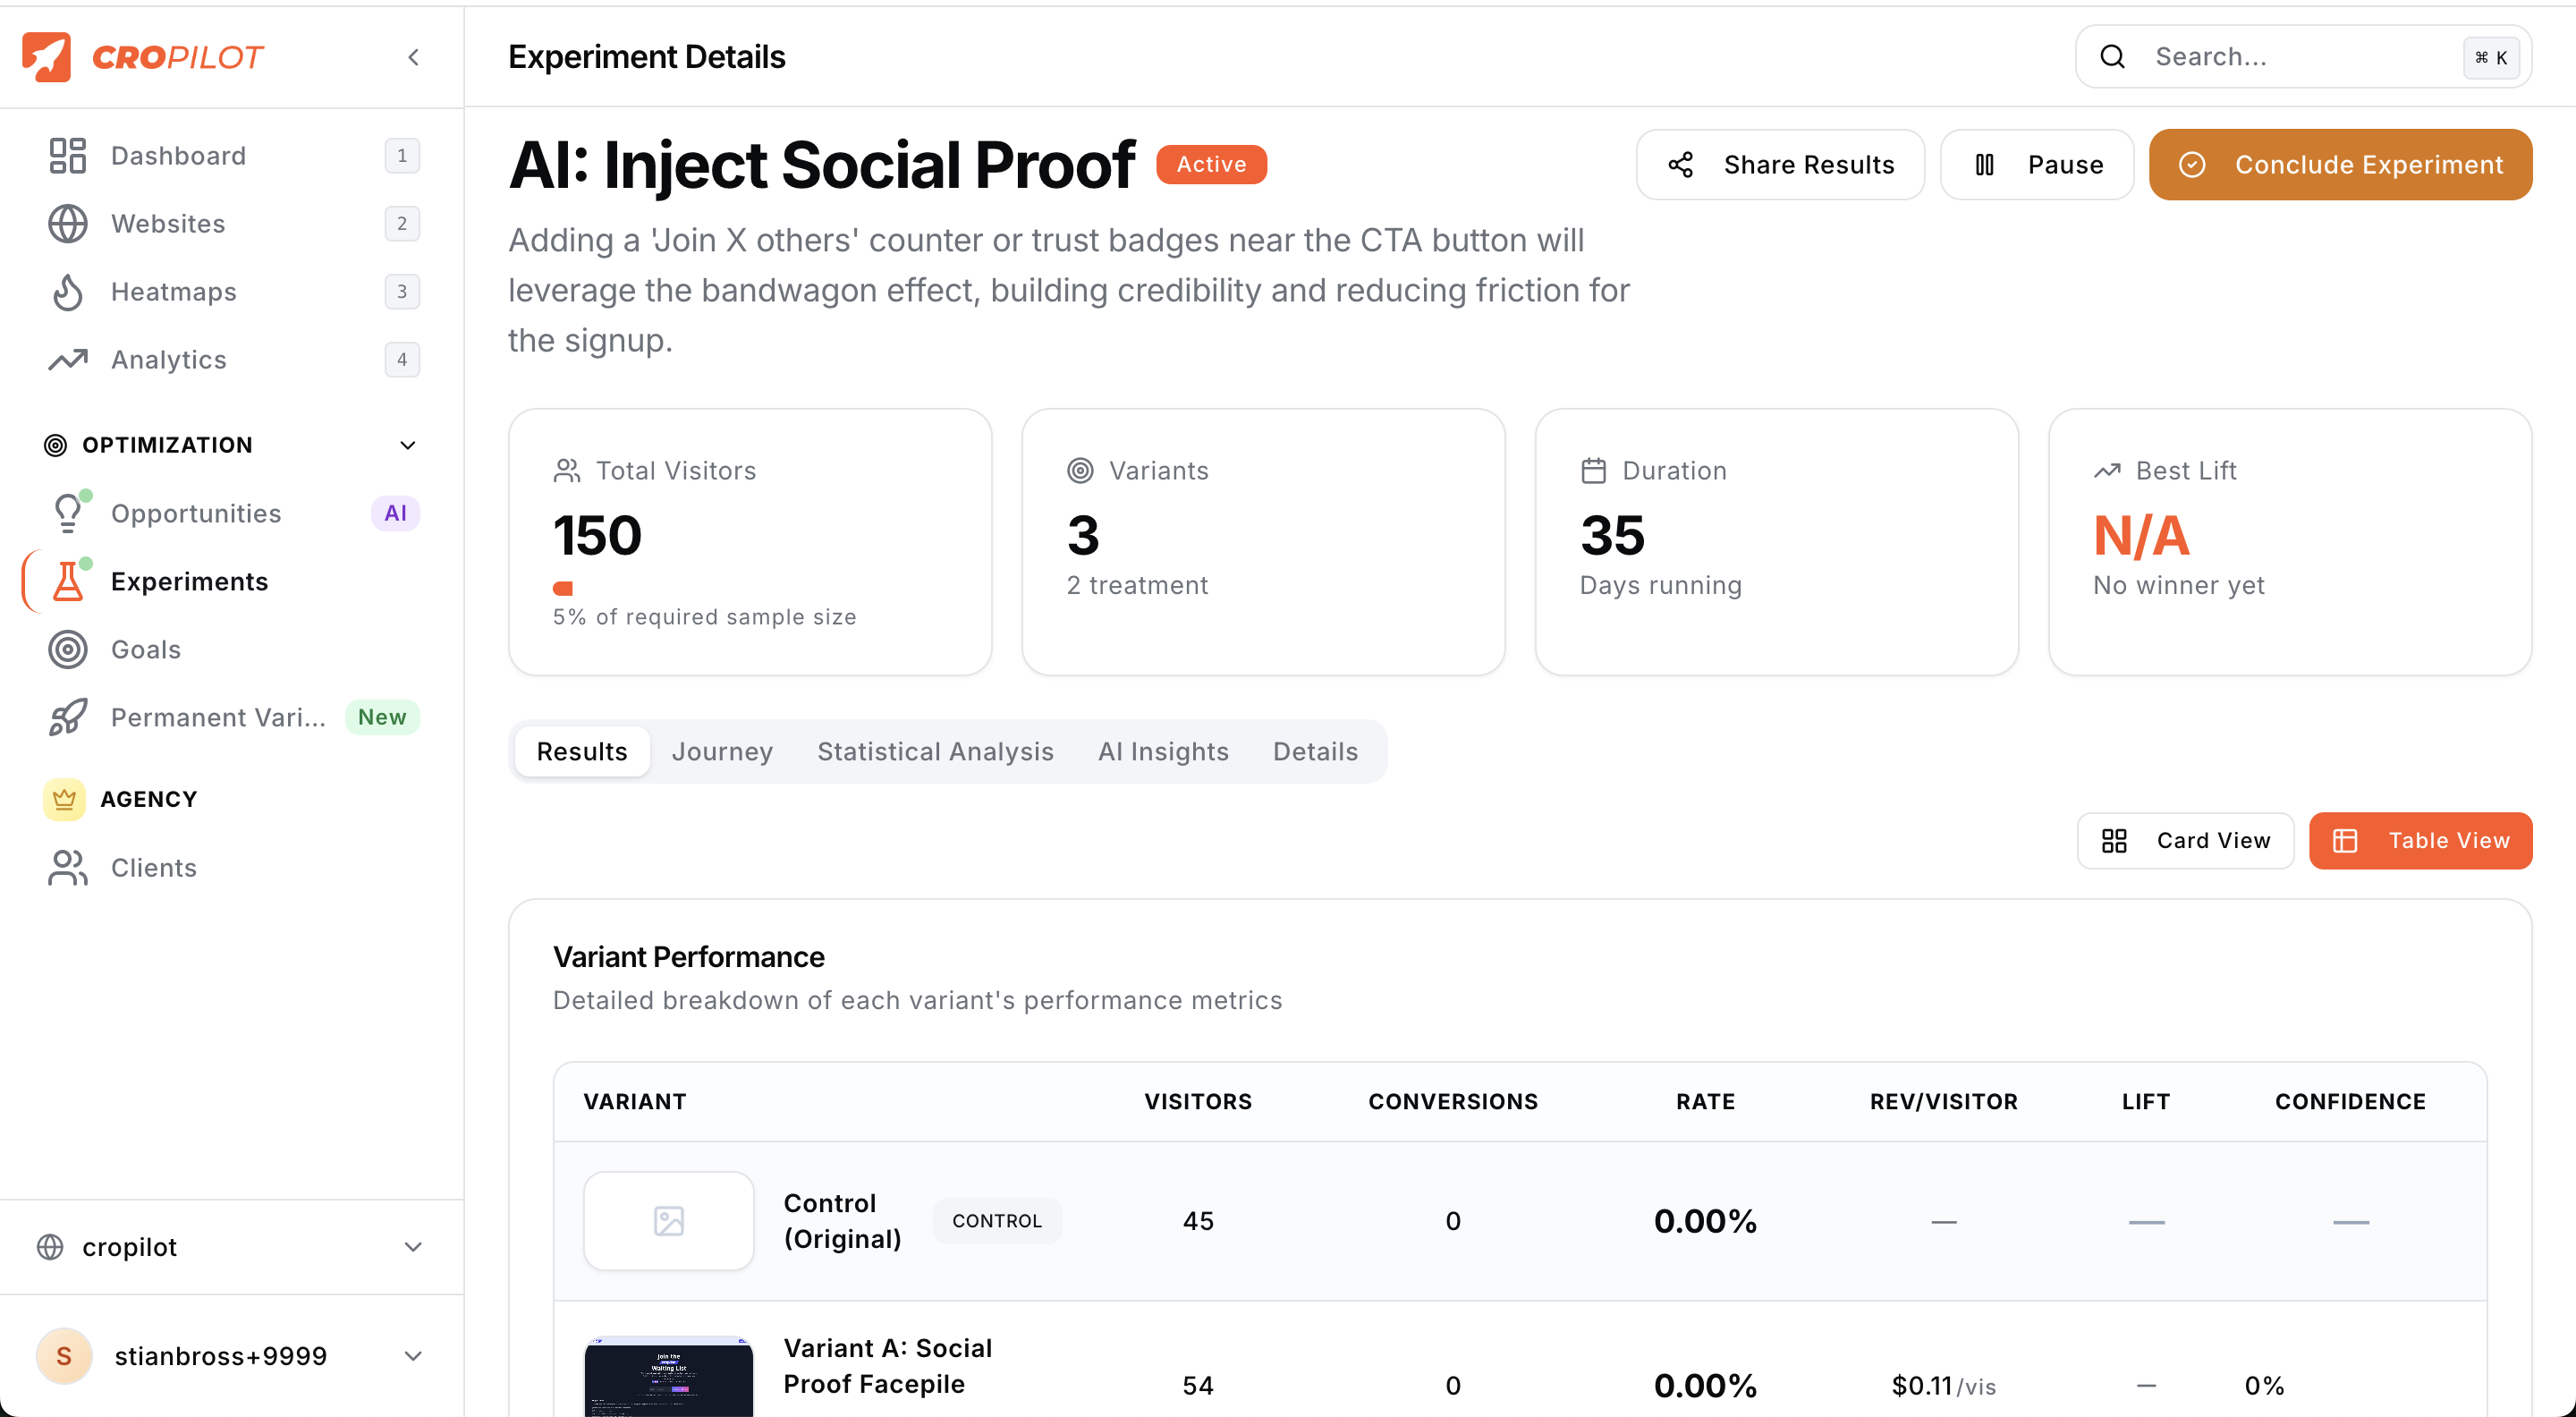Click the CROPilot logo

[143, 57]
